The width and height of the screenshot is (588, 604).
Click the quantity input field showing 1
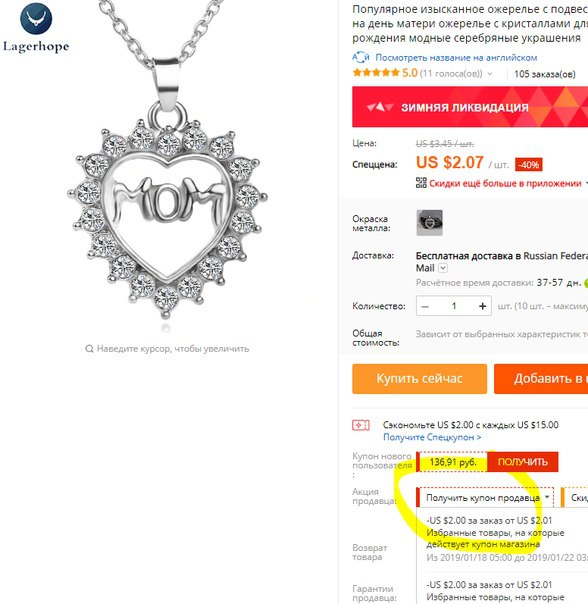pyautogui.click(x=454, y=306)
